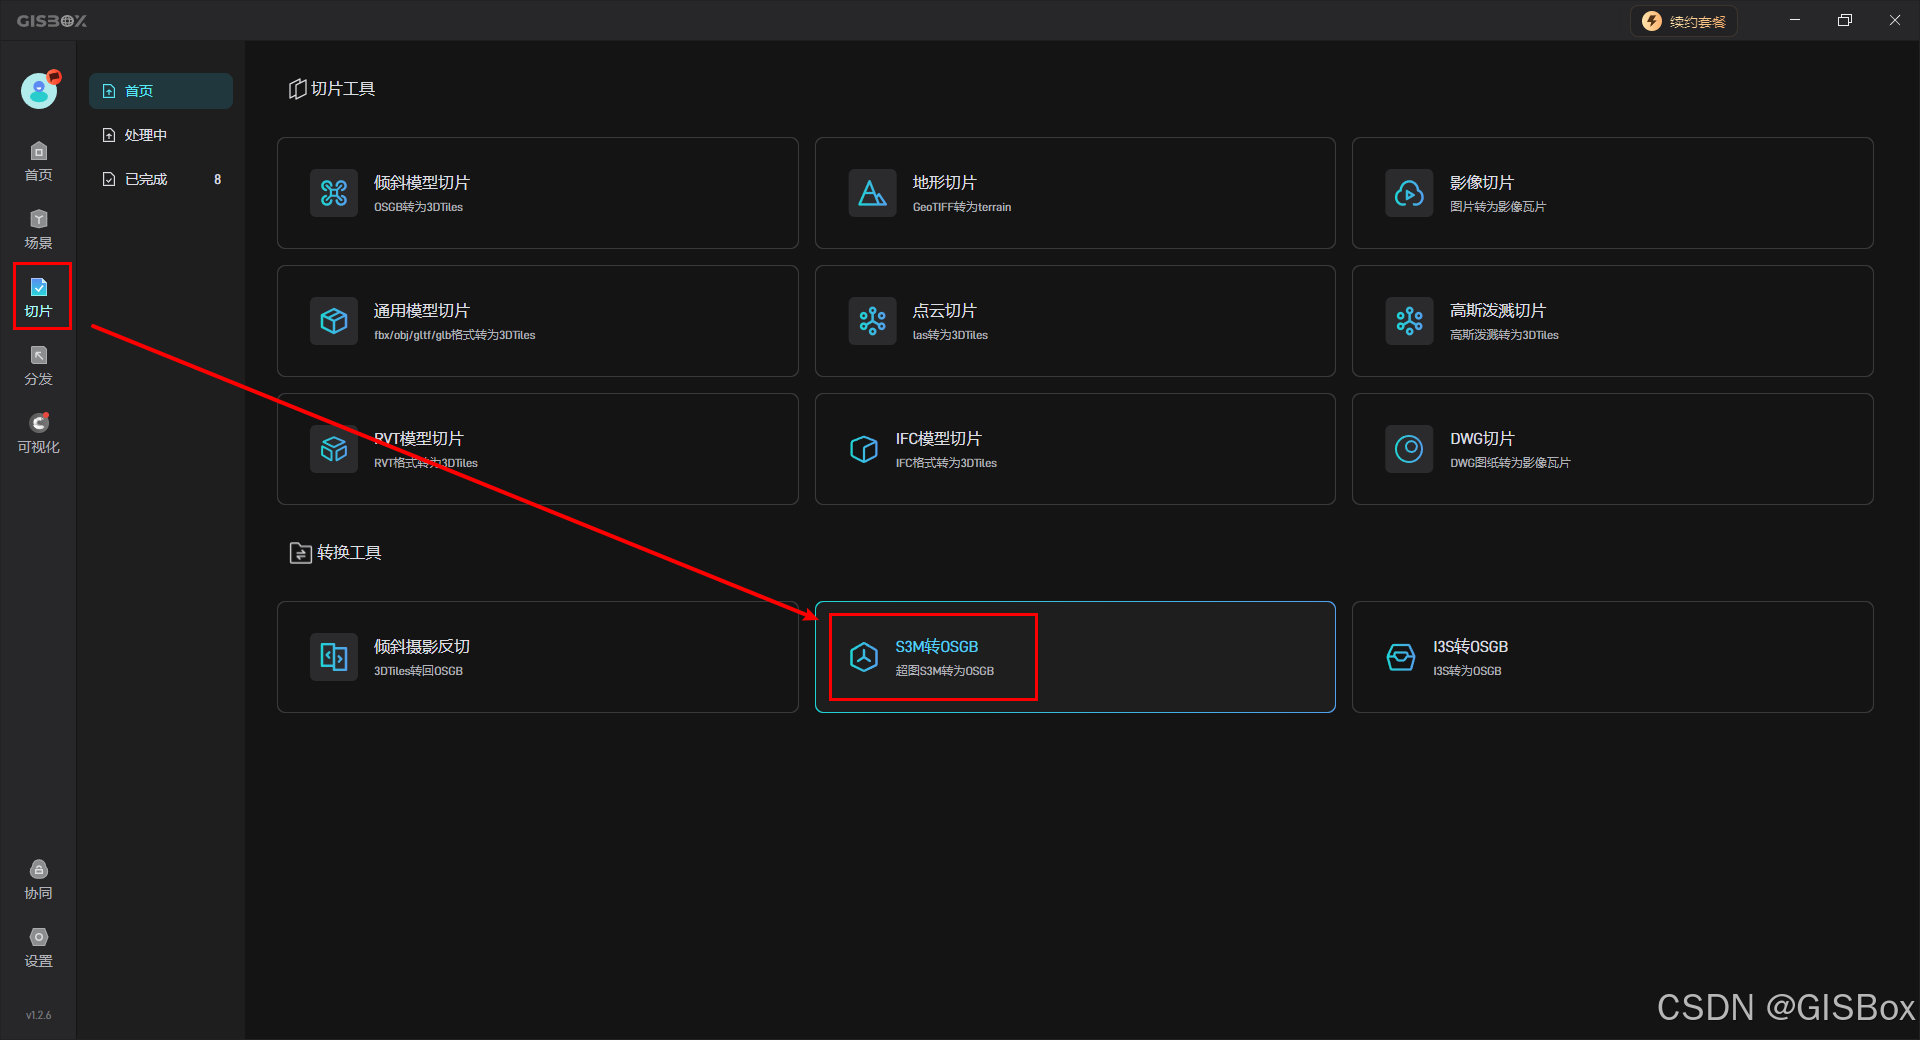Open the 场景 section
The width and height of the screenshot is (1920, 1040).
[38, 230]
